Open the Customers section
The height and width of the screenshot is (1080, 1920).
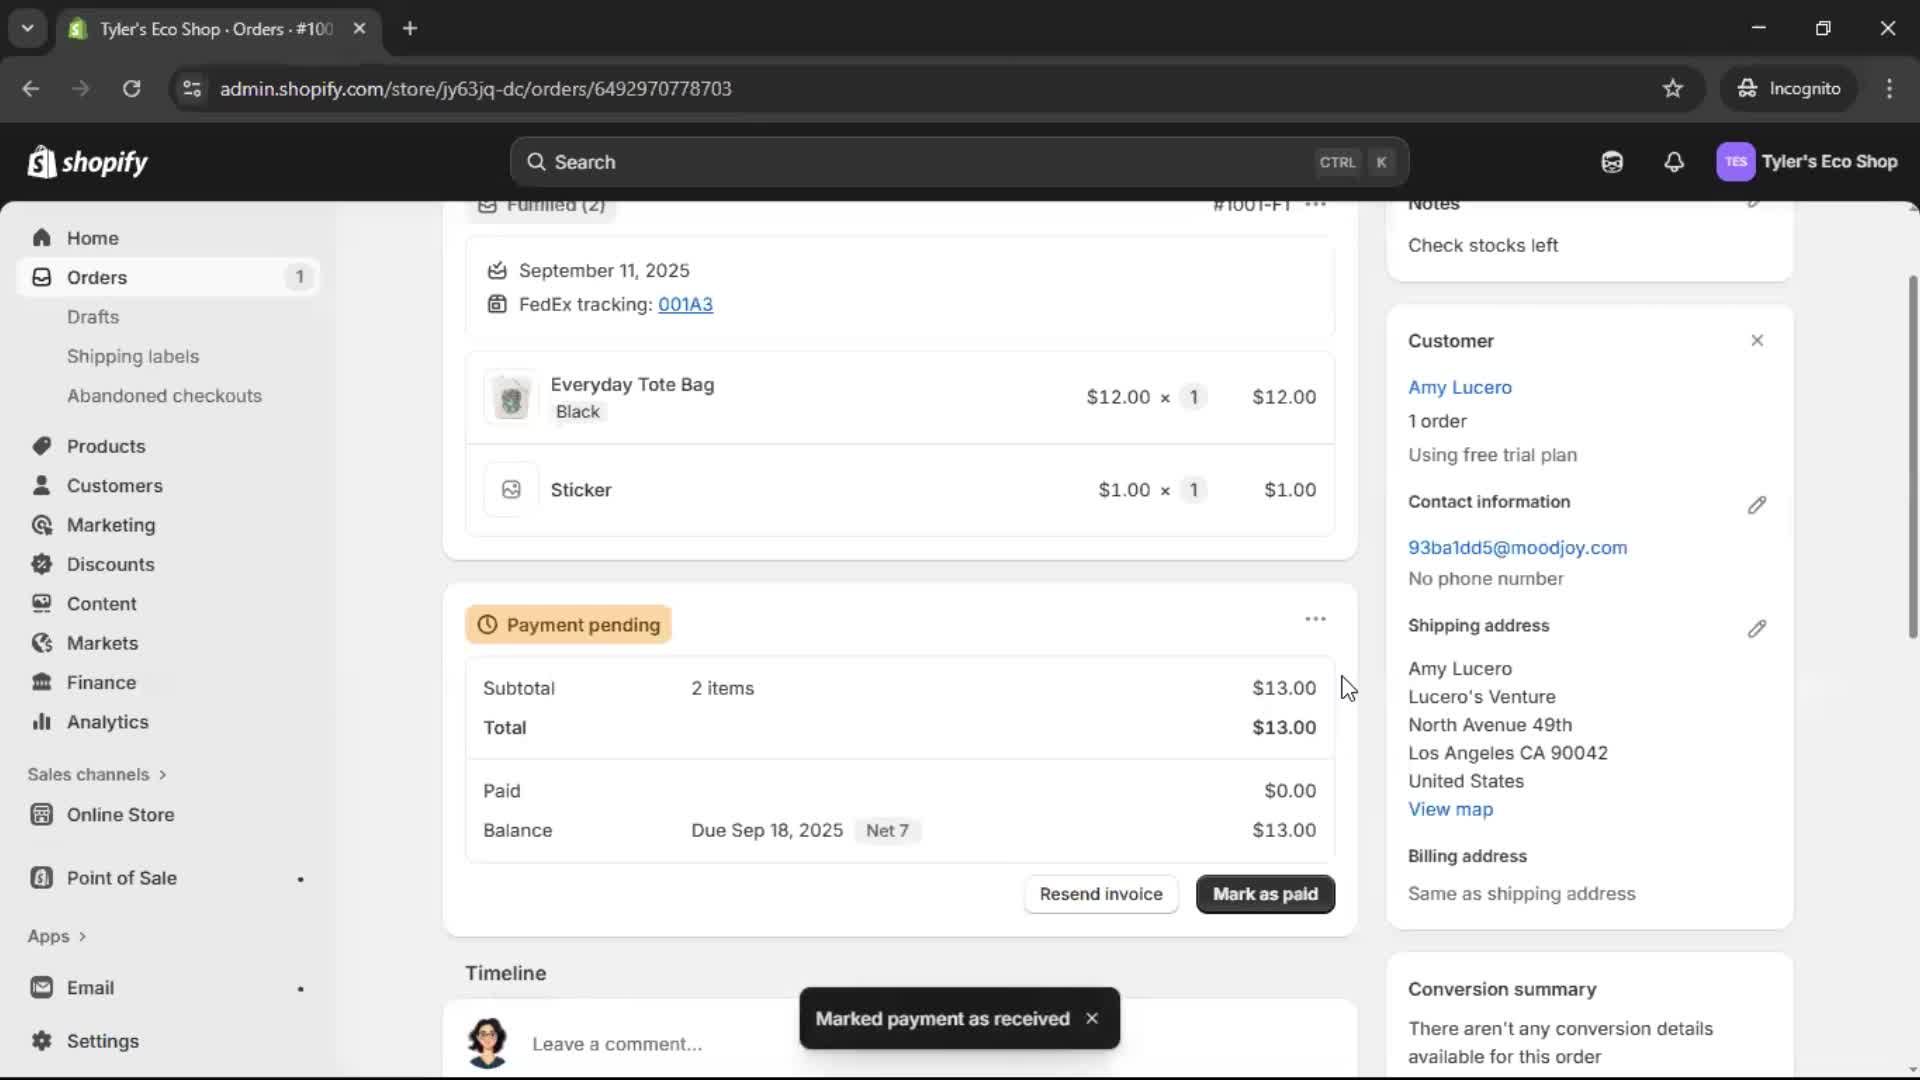116,485
